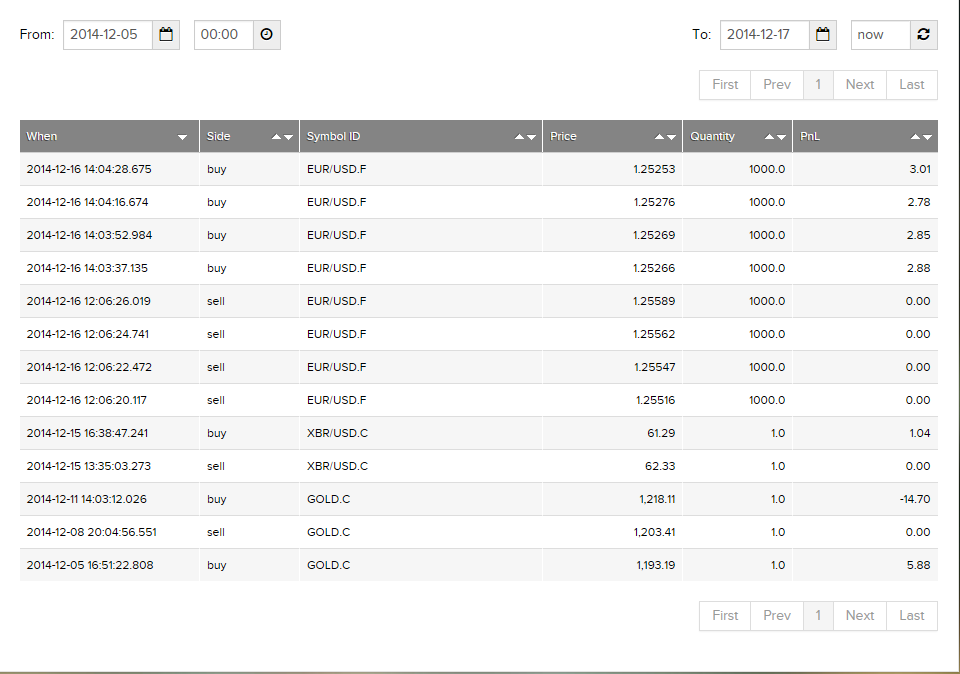
Task: Click the From date field 2014-12-05
Action: [x=108, y=35]
